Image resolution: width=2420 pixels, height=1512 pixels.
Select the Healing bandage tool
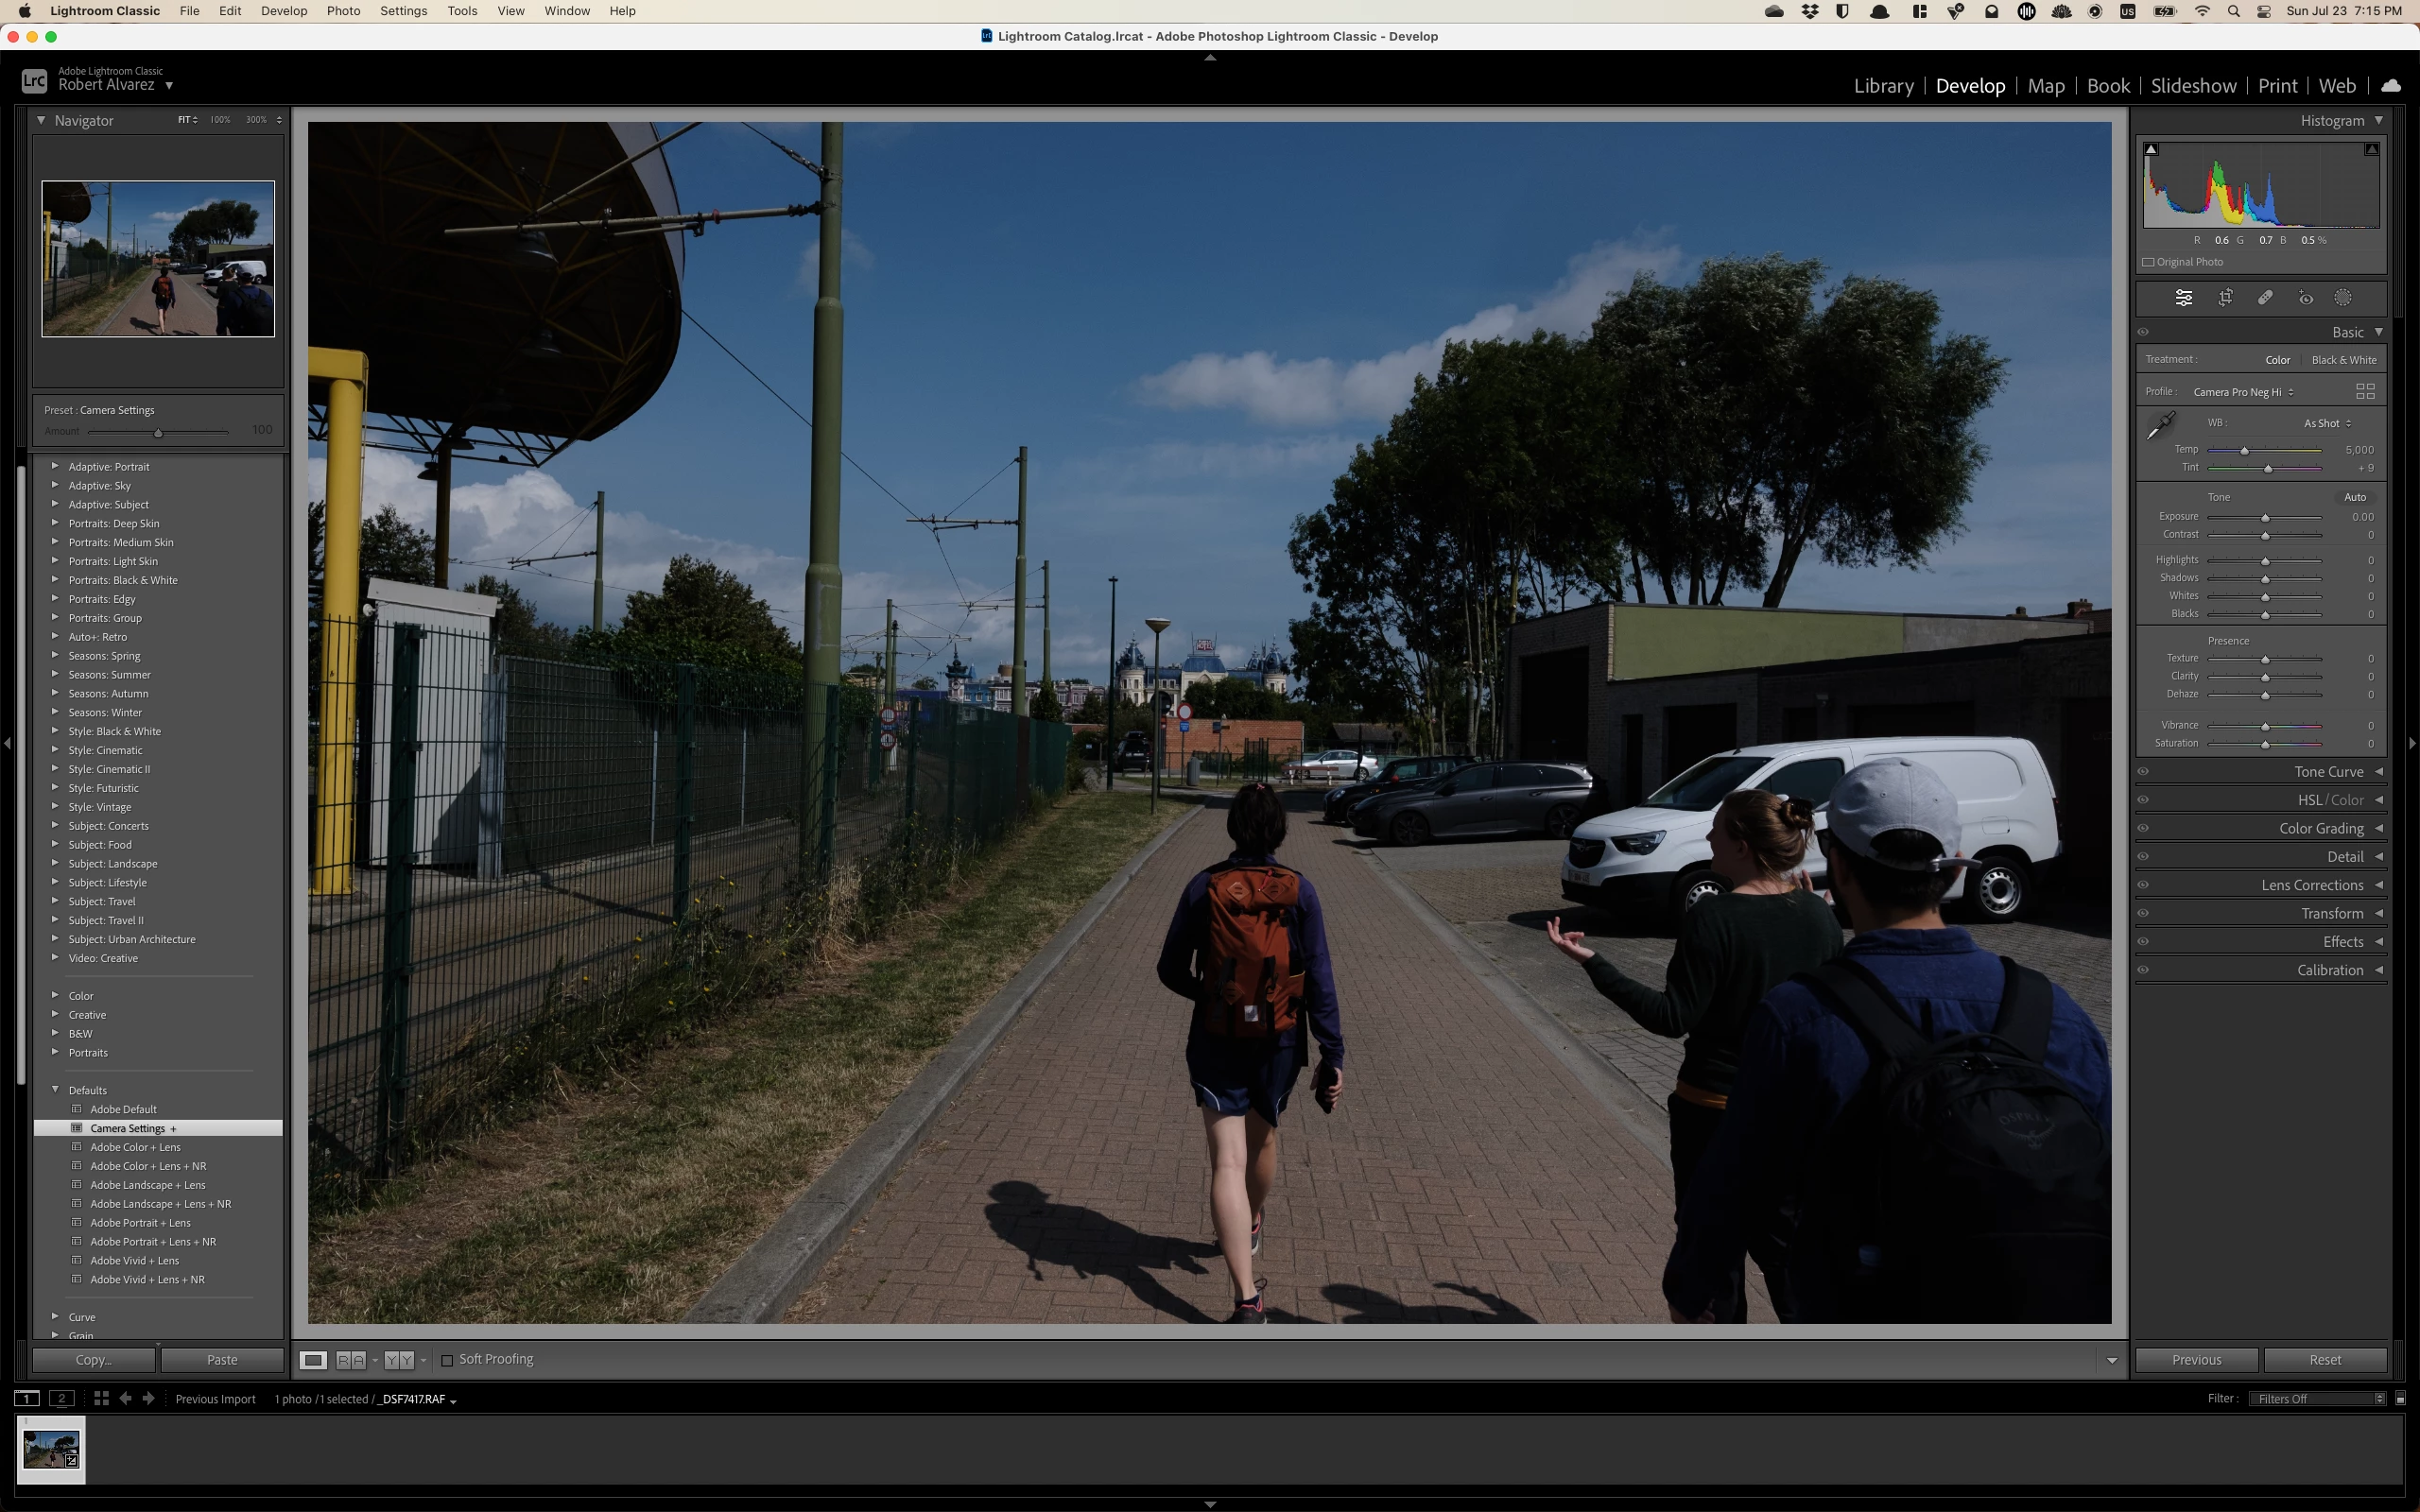coord(2265,298)
